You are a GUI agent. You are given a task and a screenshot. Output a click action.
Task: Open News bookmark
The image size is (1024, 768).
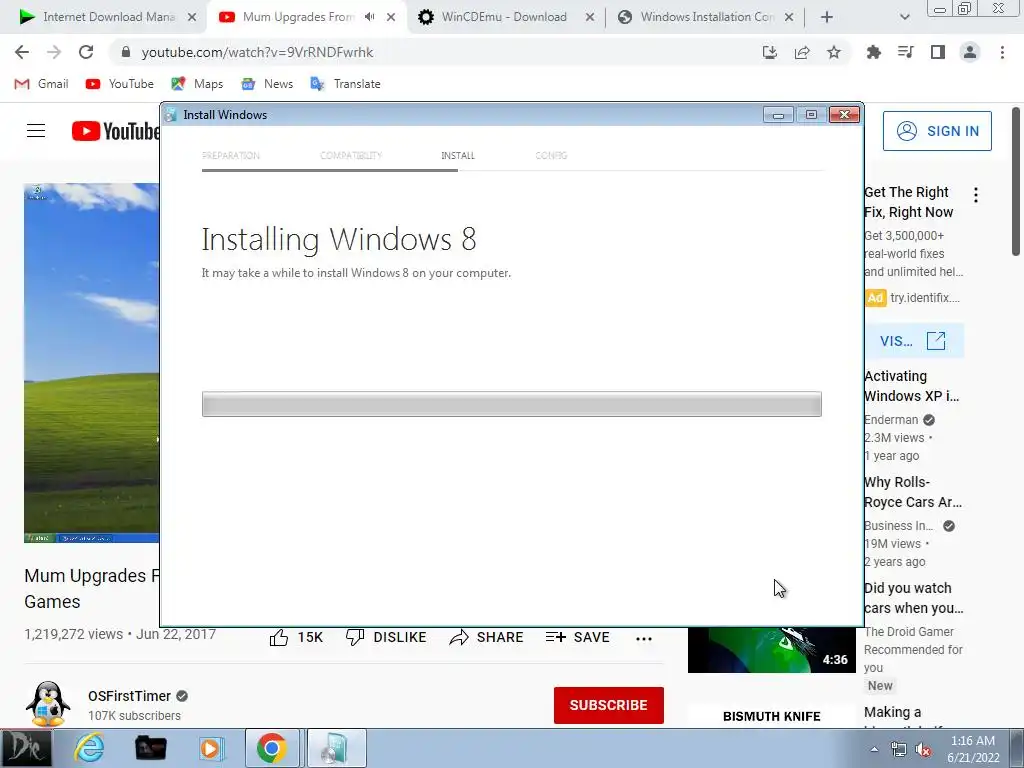pos(267,84)
